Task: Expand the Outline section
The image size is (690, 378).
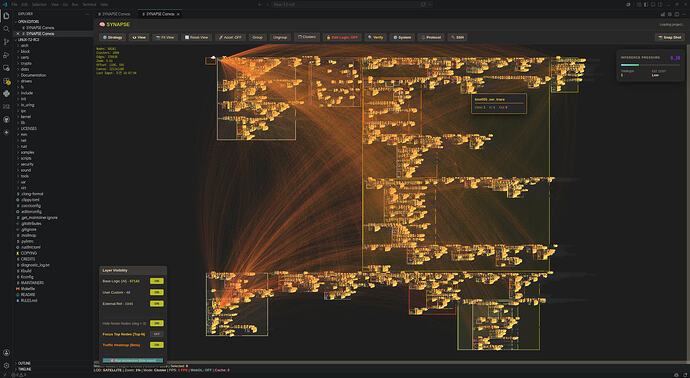Action: pyautogui.click(x=25, y=363)
